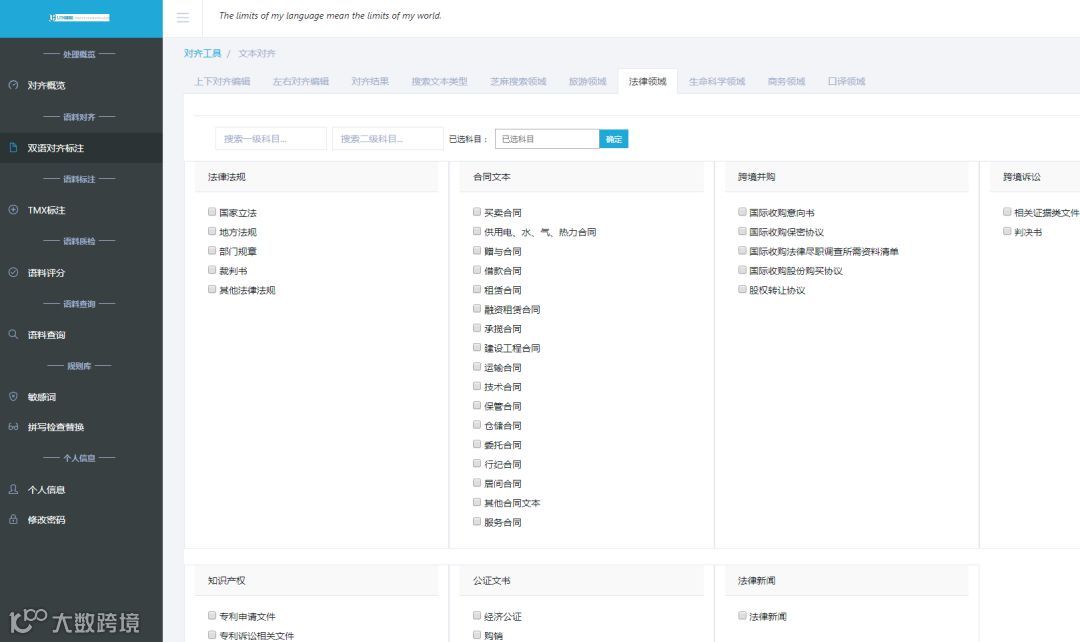
Task: Click the magnifier icon beside 语料查询
Action: pyautogui.click(x=13, y=334)
